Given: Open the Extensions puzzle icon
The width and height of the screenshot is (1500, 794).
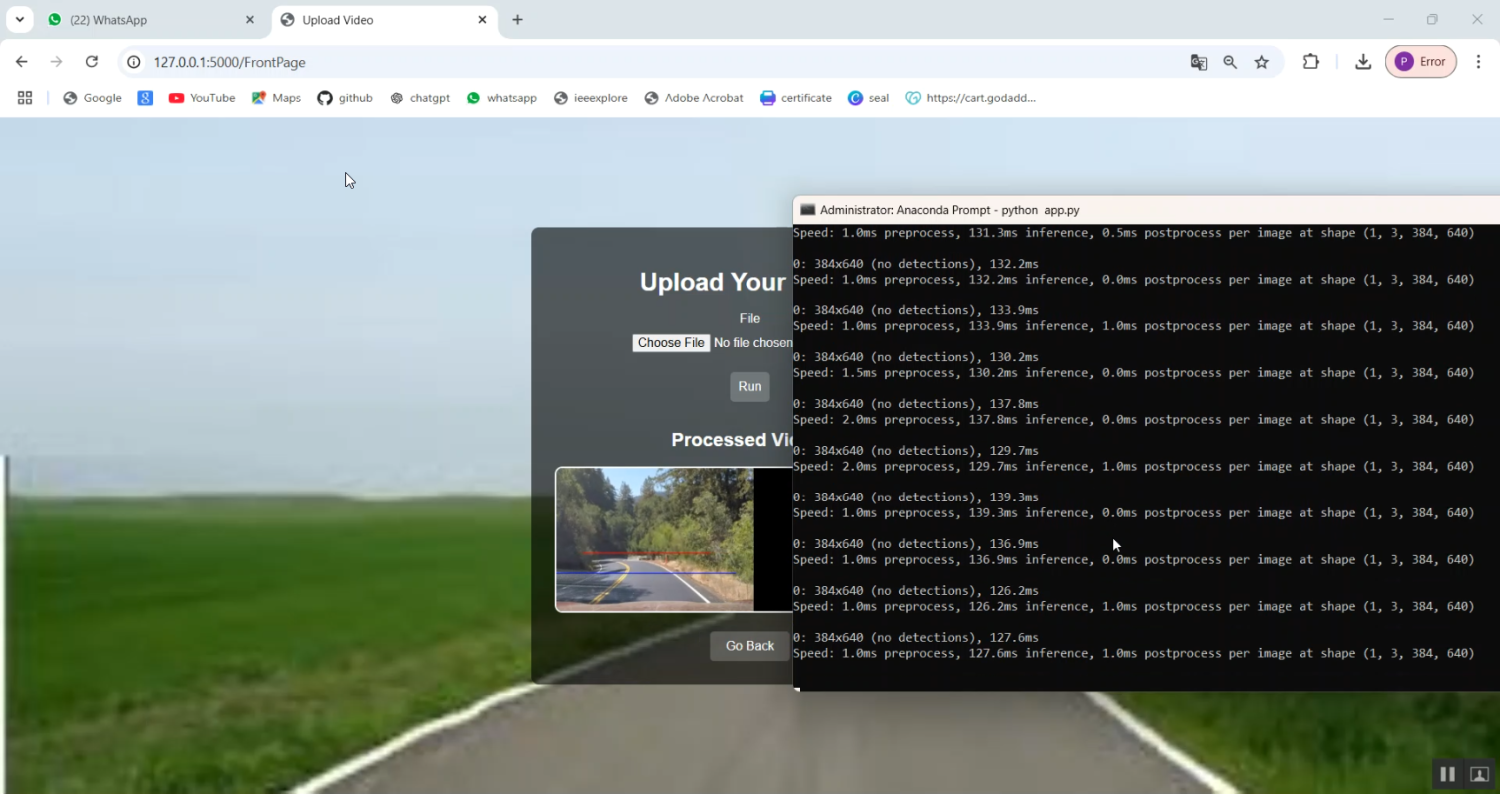Looking at the screenshot, I should 1311,62.
